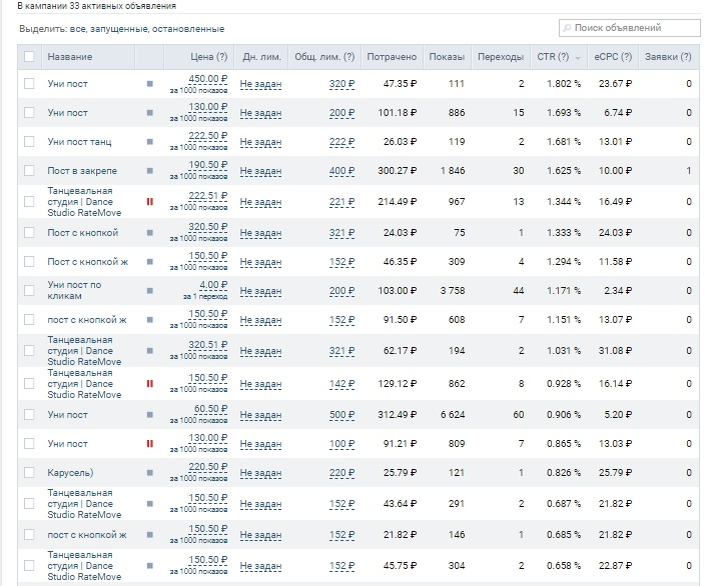Viewport: 705px width, 586px height.
Task: Click spent value 300.27 ₽
Action: pyautogui.click(x=397, y=171)
